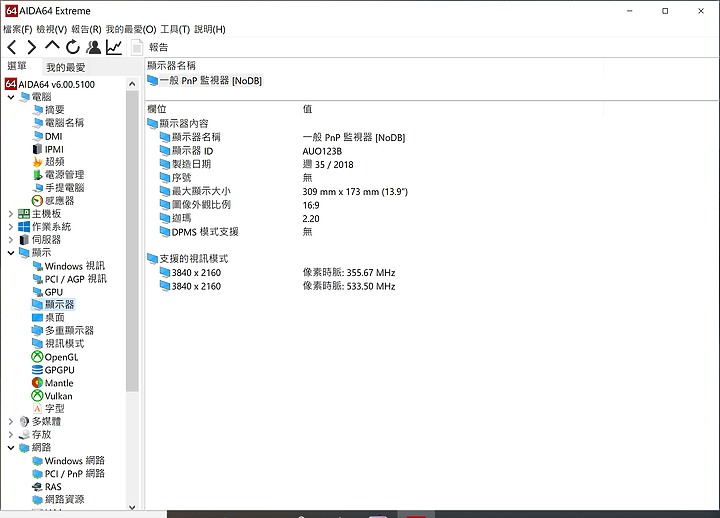Select the 手提電腦 item
720x518 pixels.
58,187
